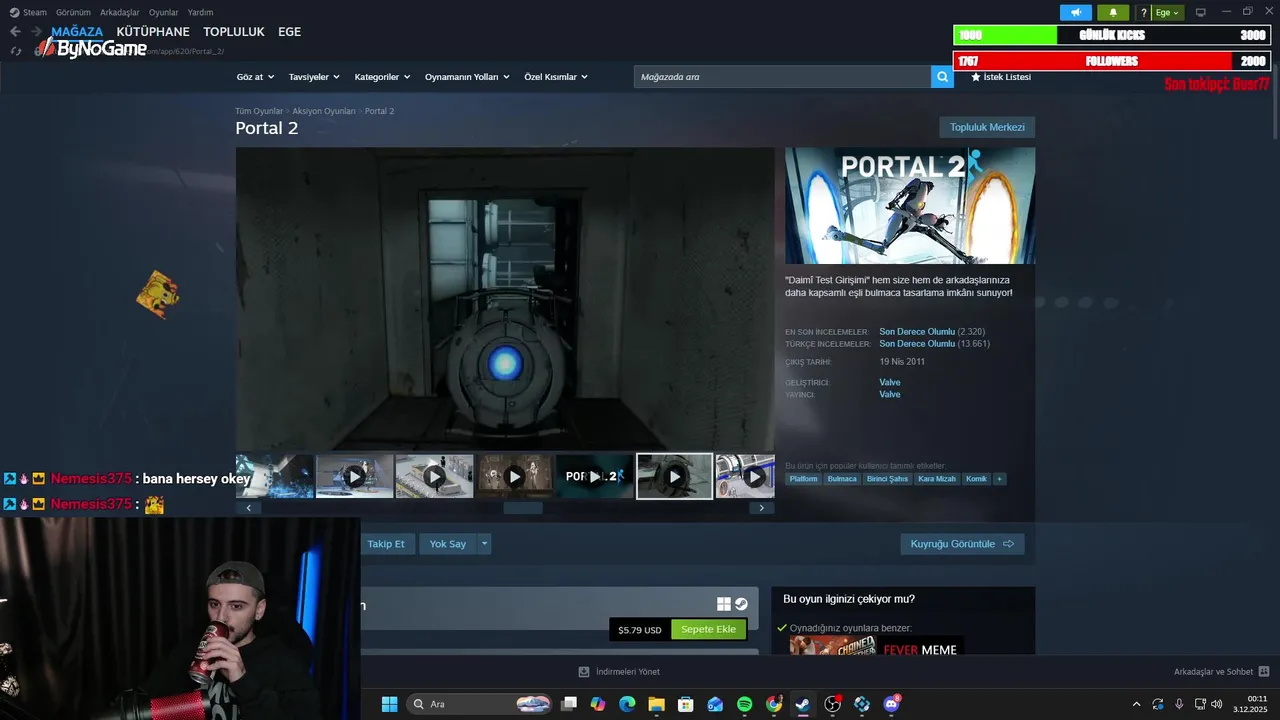The image size is (1280, 720).
Task: Select the Birinci Şahıs tag
Action: point(887,479)
